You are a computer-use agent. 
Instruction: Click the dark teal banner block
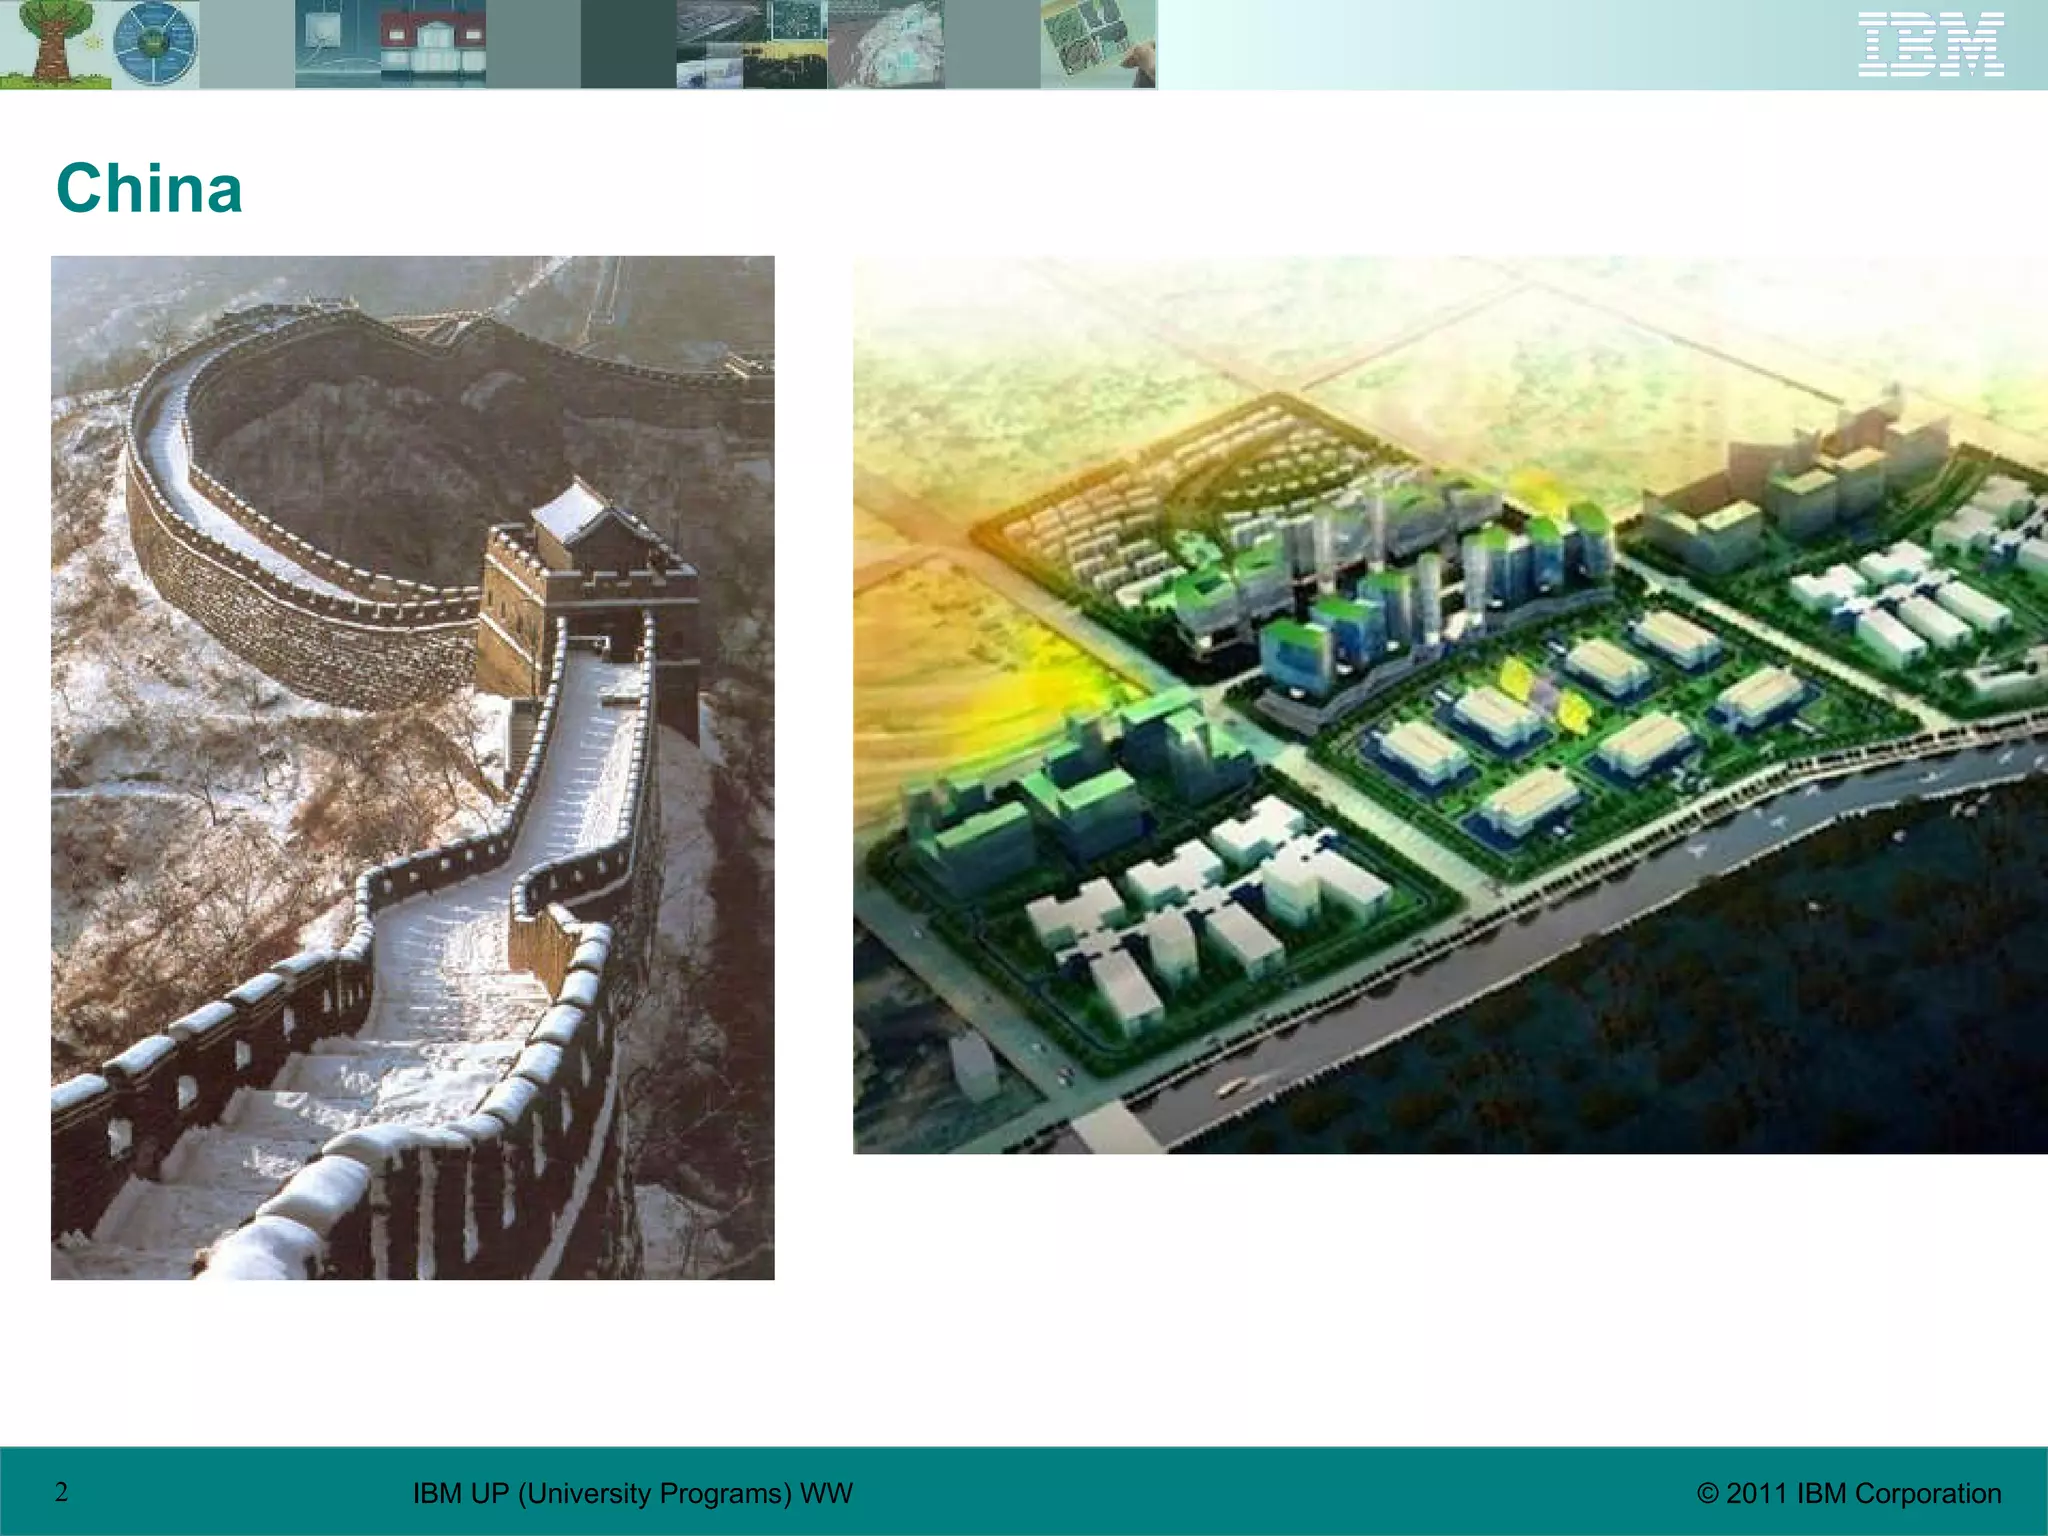tap(628, 44)
